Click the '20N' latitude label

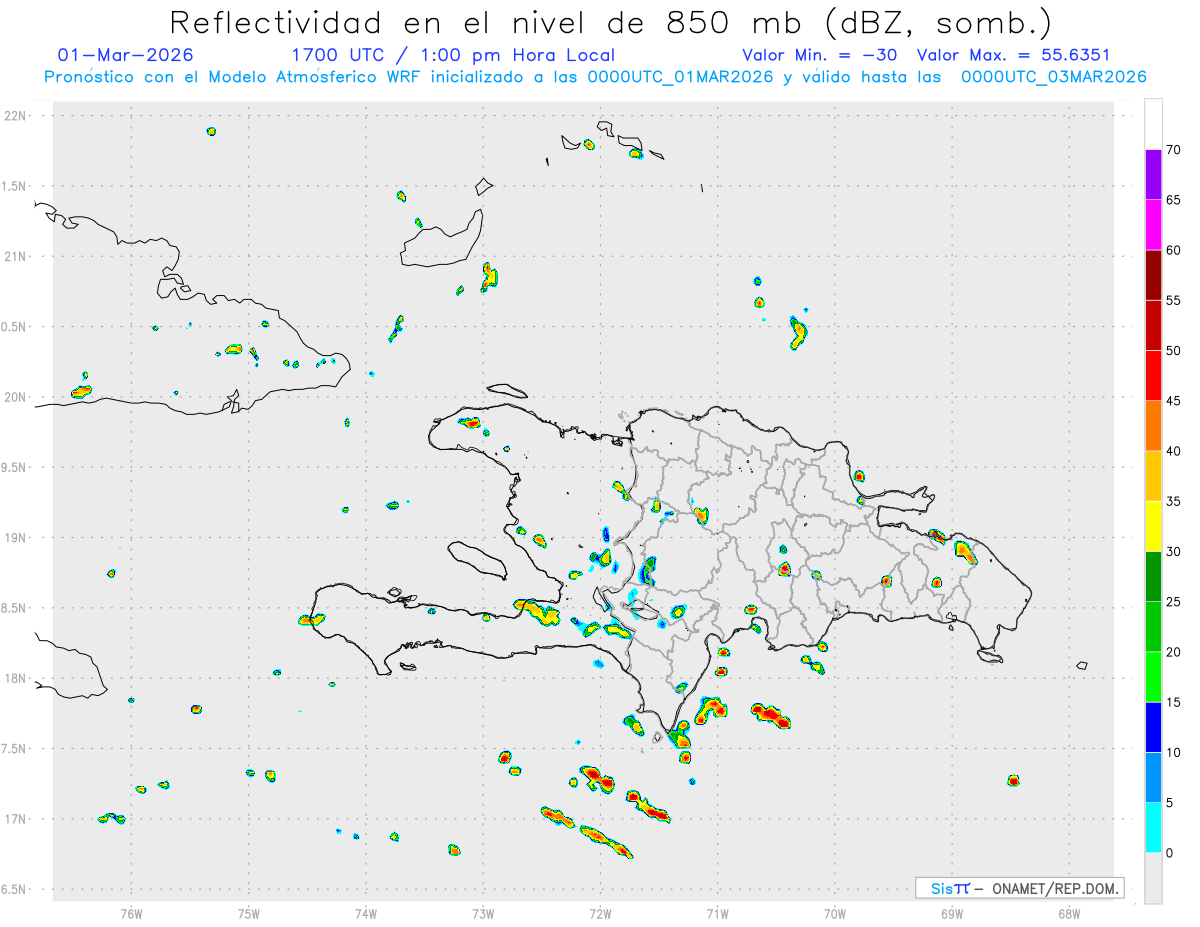(x=16, y=397)
